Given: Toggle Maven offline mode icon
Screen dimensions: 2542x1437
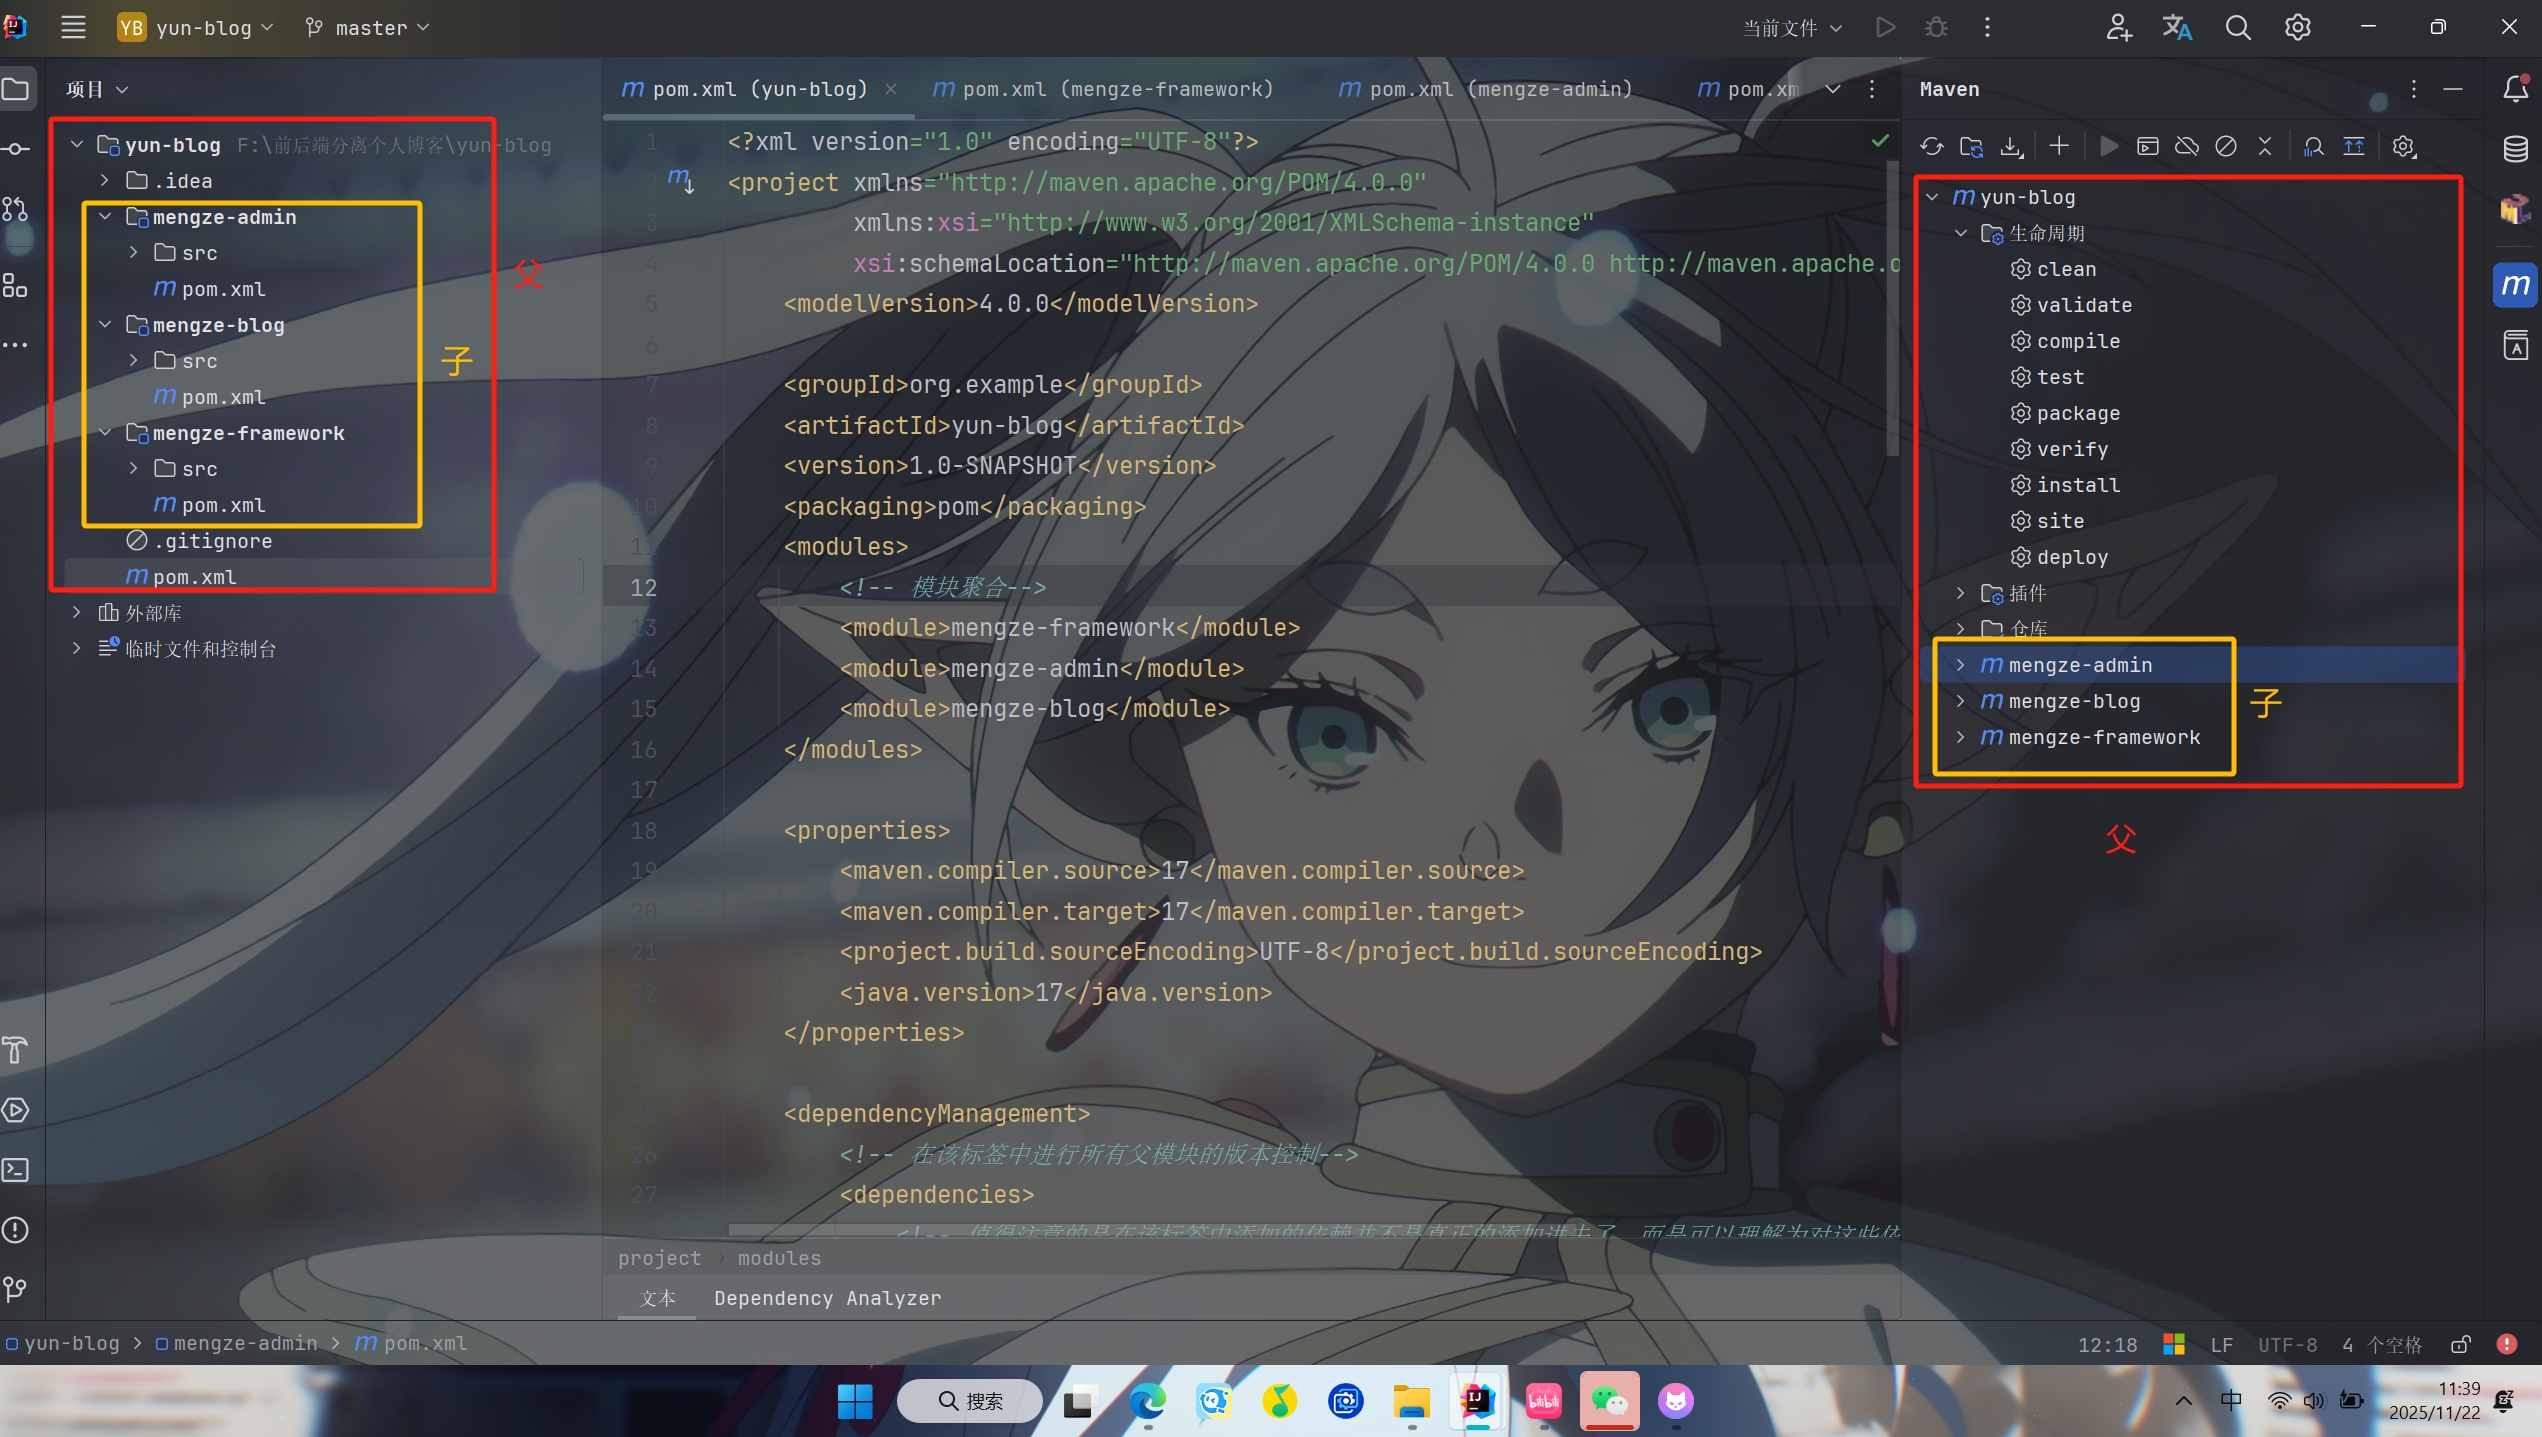Looking at the screenshot, I should point(2186,147).
